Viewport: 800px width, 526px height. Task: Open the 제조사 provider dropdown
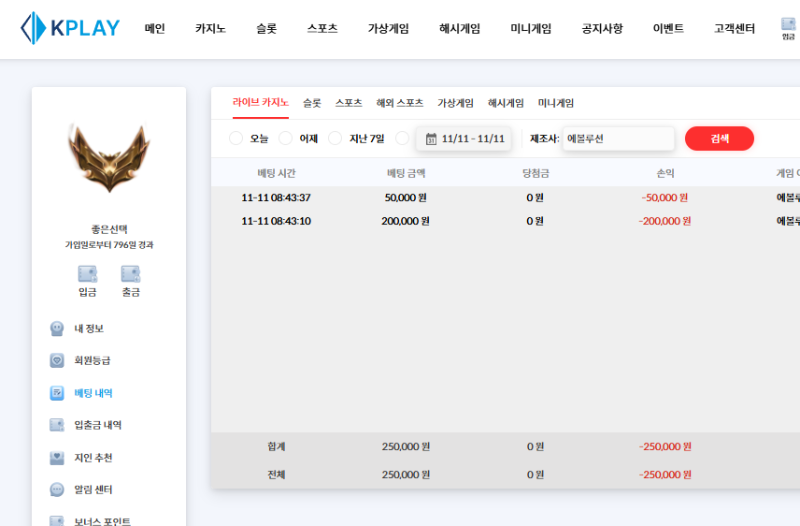618,139
